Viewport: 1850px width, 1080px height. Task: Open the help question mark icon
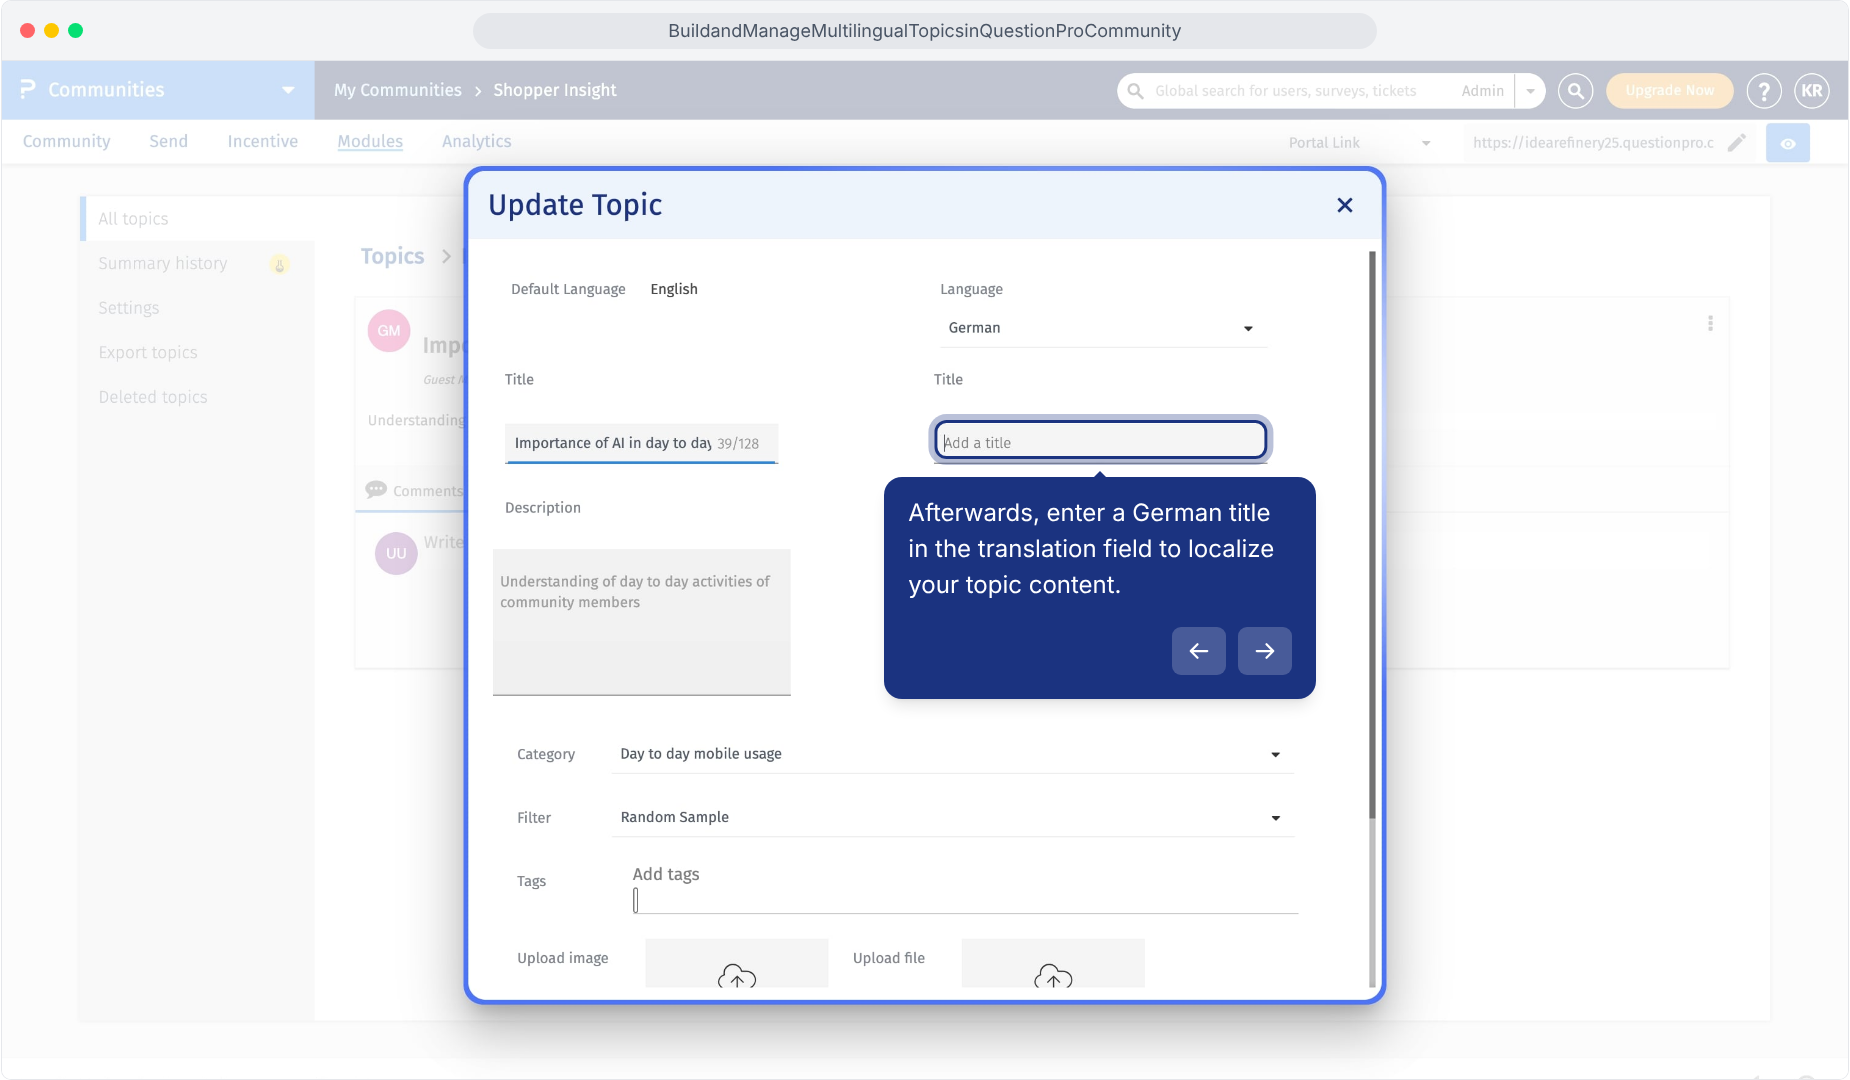click(1764, 91)
